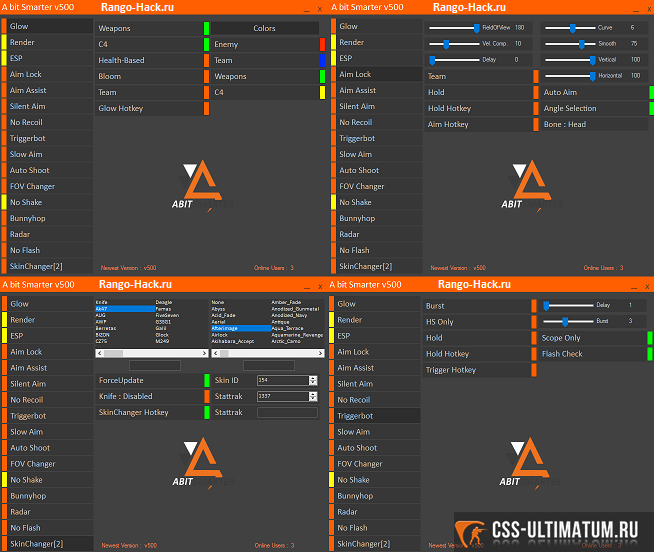The height and width of the screenshot is (552, 654).
Task: Toggle Auto Aim option
Action: pos(597,93)
